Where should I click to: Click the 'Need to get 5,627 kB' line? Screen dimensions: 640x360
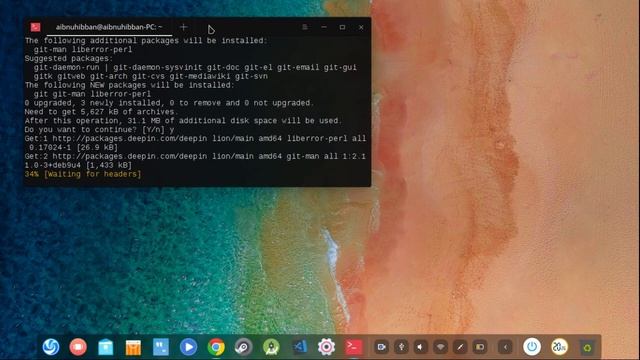(x=101, y=112)
